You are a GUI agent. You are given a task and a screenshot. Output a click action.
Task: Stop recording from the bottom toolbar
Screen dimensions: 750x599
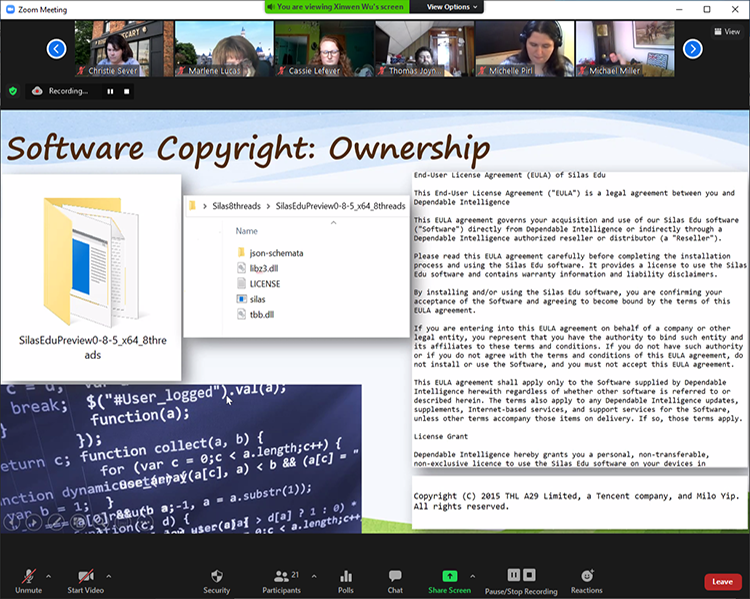[x=529, y=575]
